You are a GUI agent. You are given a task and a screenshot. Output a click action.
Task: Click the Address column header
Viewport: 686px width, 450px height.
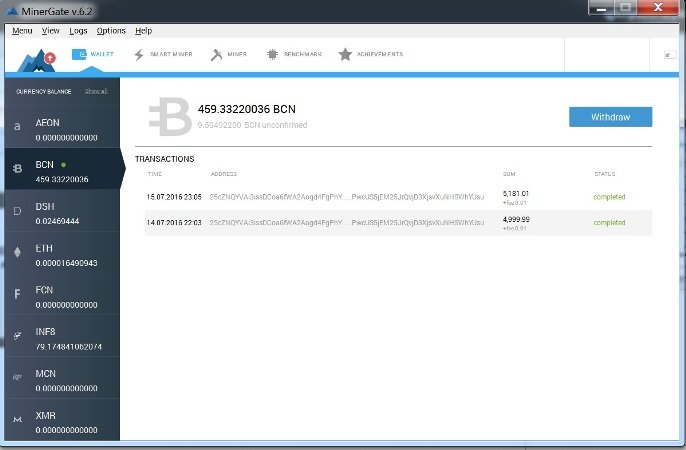(224, 174)
